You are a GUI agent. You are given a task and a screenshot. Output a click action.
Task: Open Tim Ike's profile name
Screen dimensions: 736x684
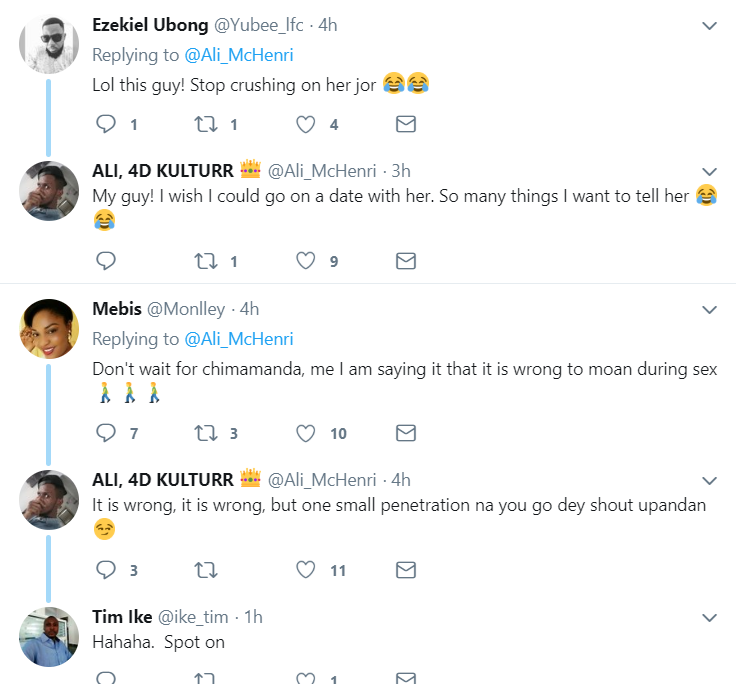coord(122,617)
